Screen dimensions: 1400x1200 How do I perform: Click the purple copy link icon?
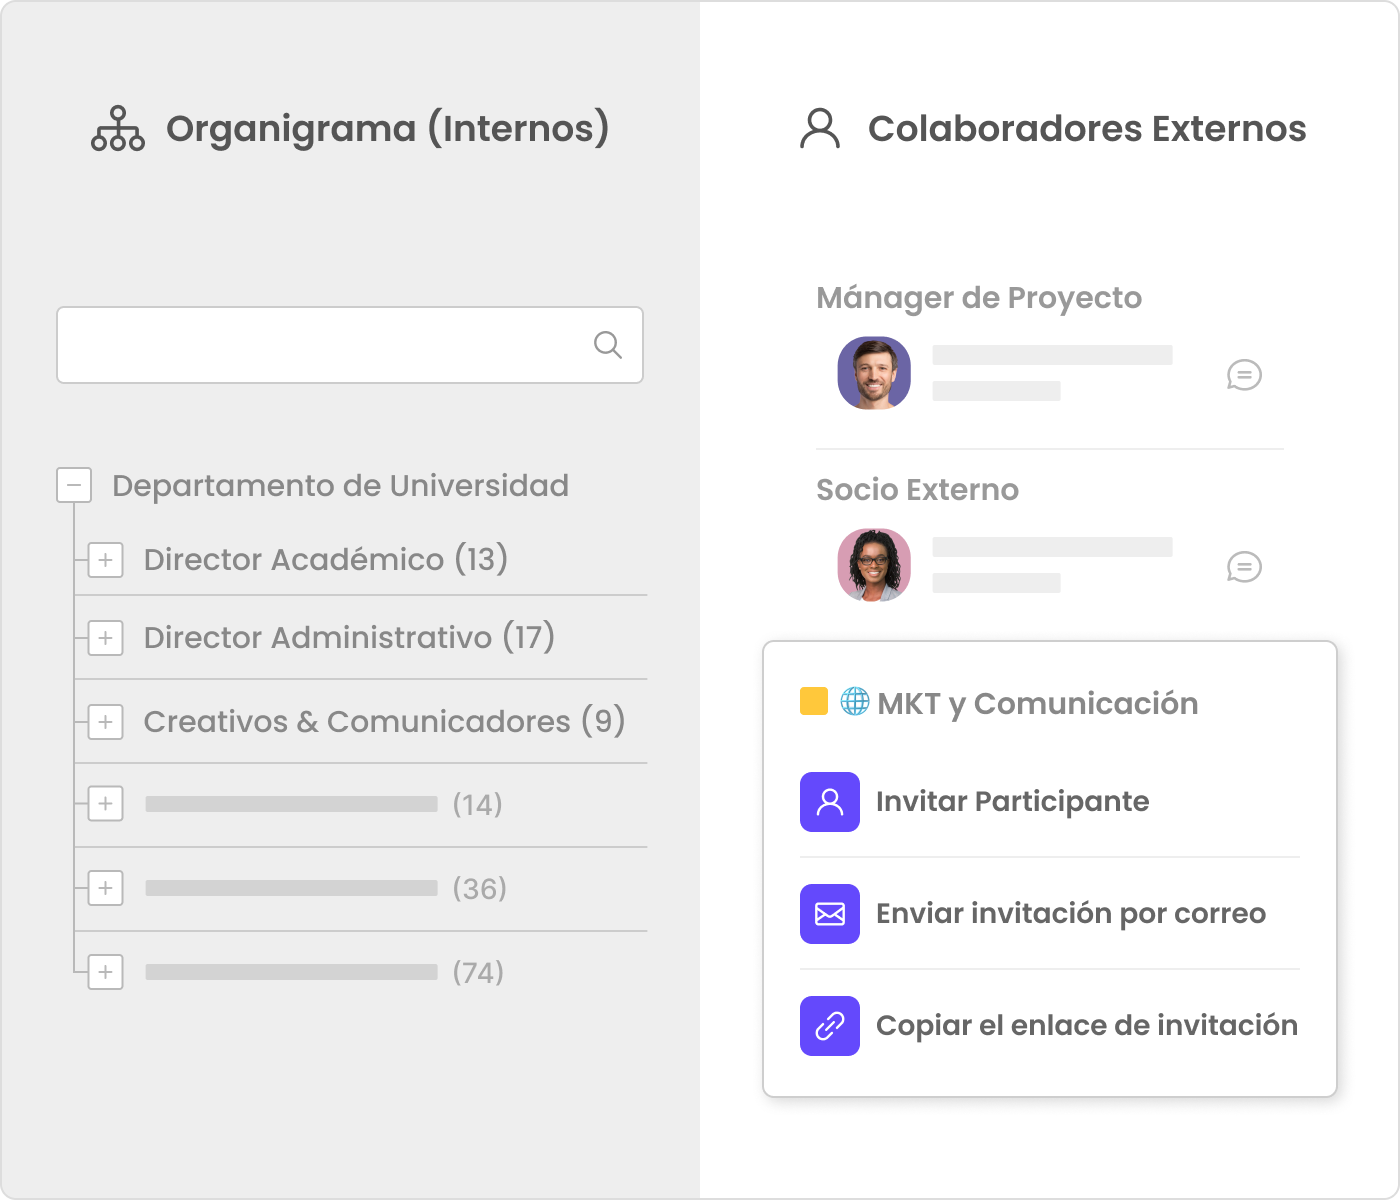[x=829, y=1026]
